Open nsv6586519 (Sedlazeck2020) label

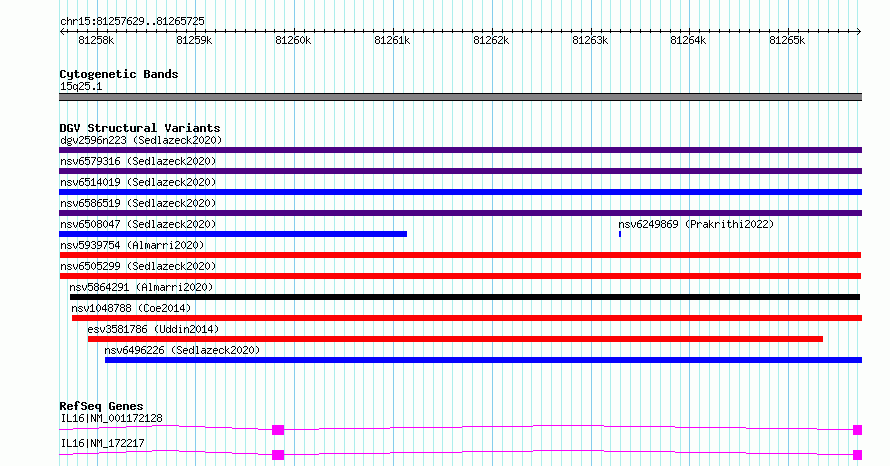click(x=138, y=203)
